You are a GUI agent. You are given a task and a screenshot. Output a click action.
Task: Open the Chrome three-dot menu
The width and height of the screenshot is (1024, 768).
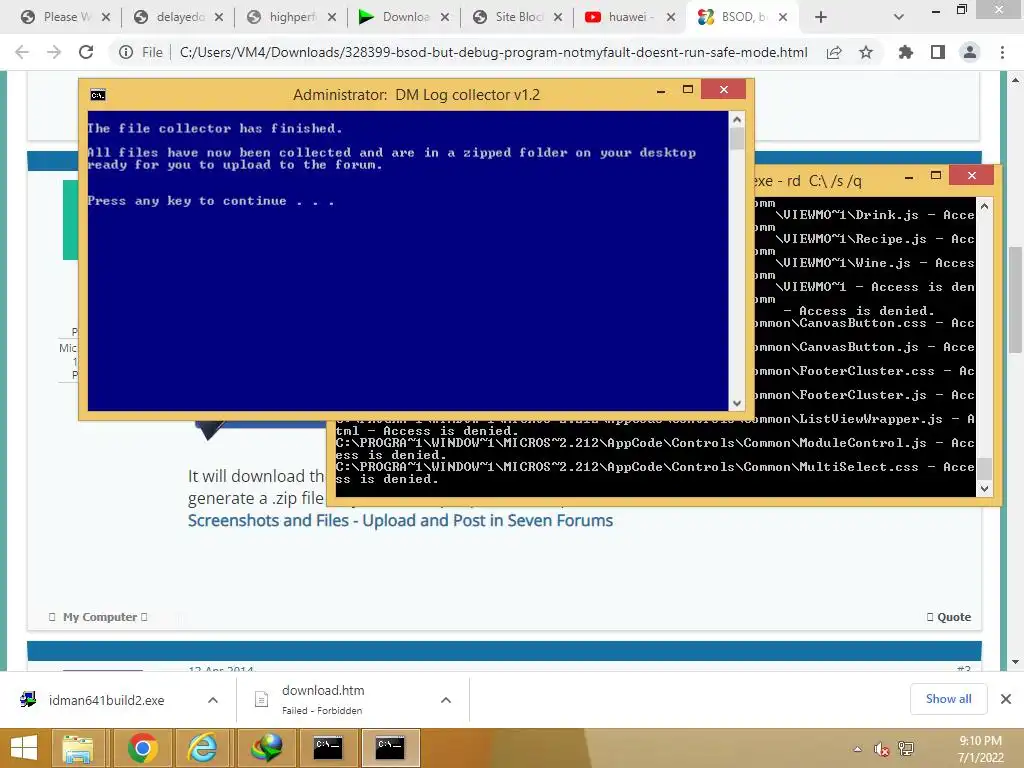pyautogui.click(x=1002, y=52)
